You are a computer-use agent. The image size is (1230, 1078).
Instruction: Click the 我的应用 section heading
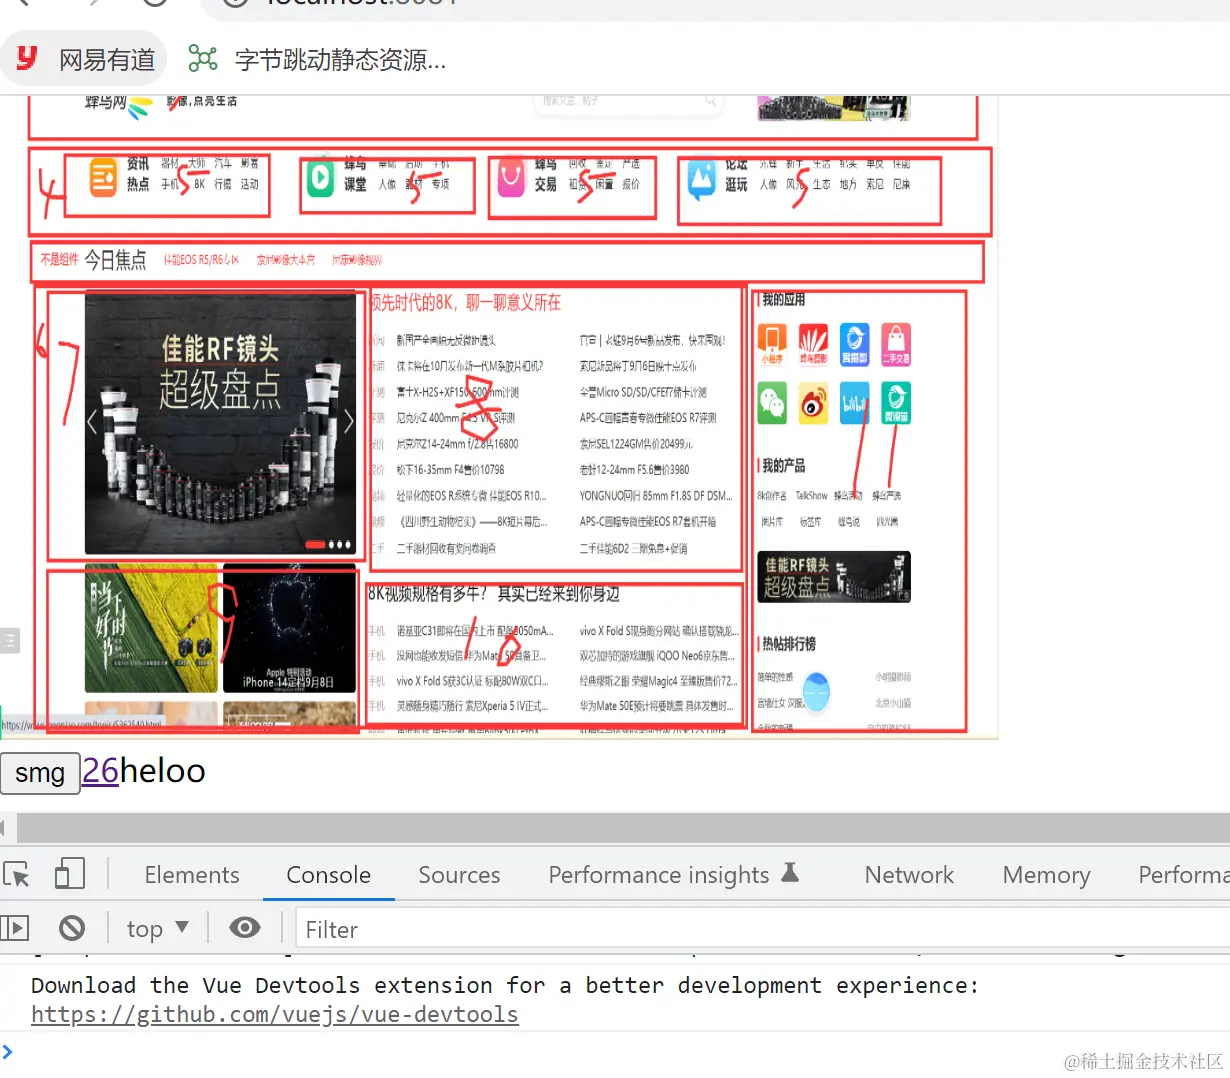coord(783,299)
